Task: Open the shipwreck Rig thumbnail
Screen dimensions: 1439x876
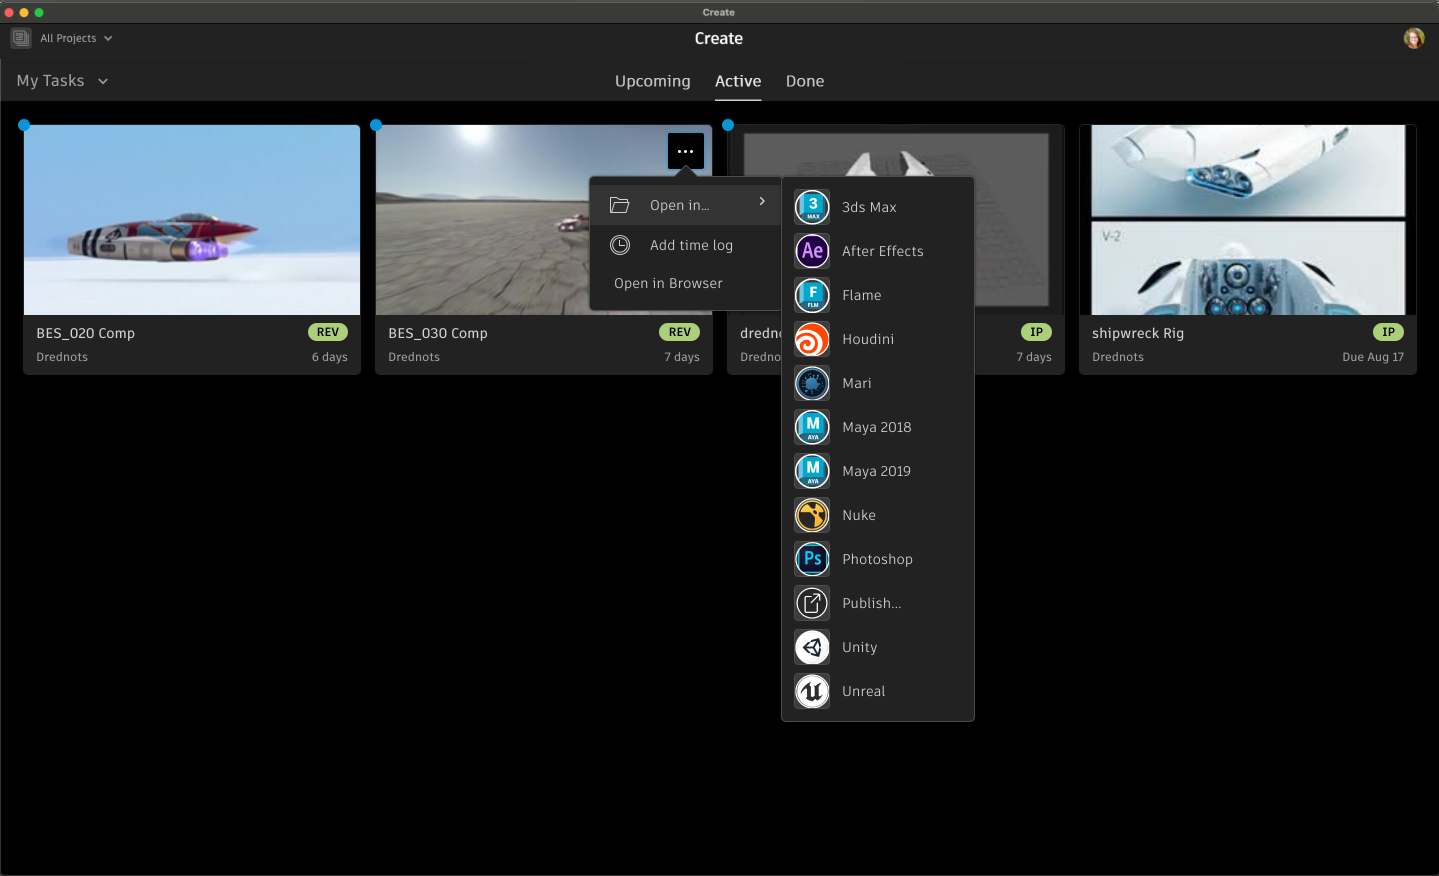Action: pos(1248,220)
